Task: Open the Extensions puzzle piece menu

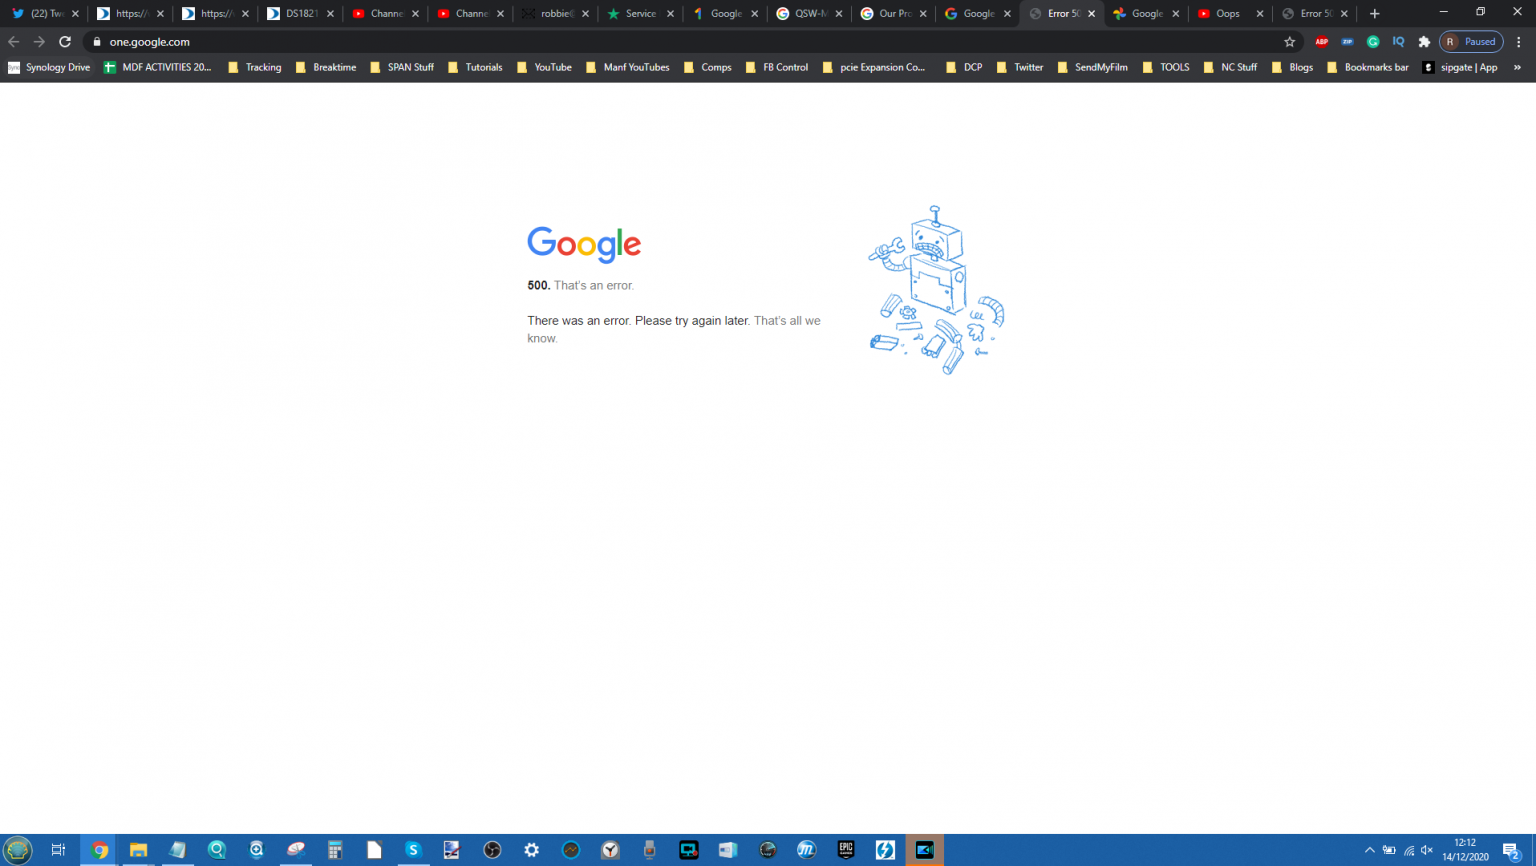Action: click(x=1424, y=42)
